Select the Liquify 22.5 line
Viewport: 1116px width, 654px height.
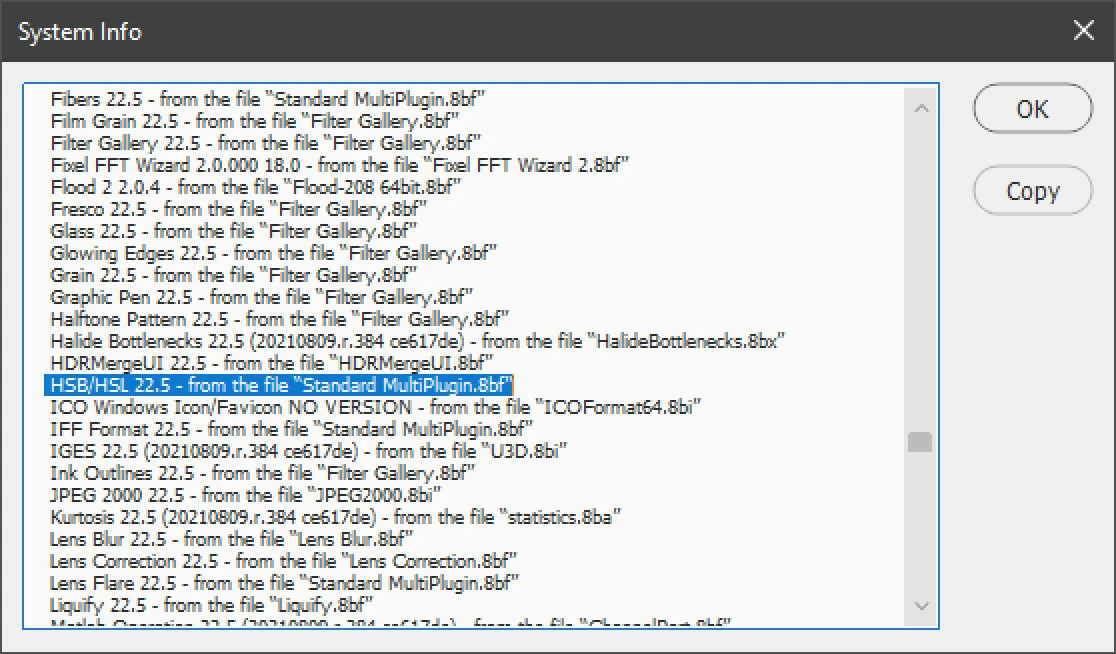coord(212,606)
